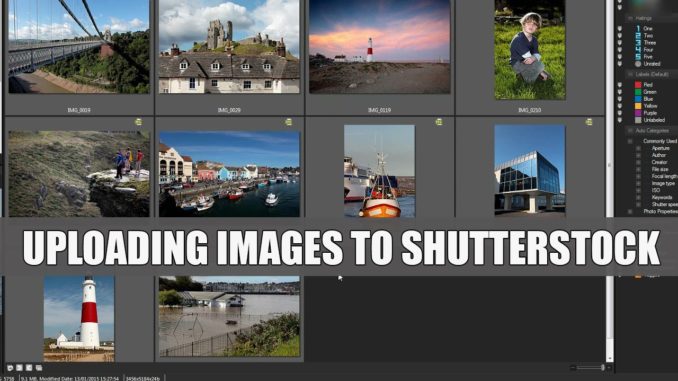Image resolution: width=678 pixels, height=381 pixels.
Task: Click the Purple label color swatch
Action: 638,113
